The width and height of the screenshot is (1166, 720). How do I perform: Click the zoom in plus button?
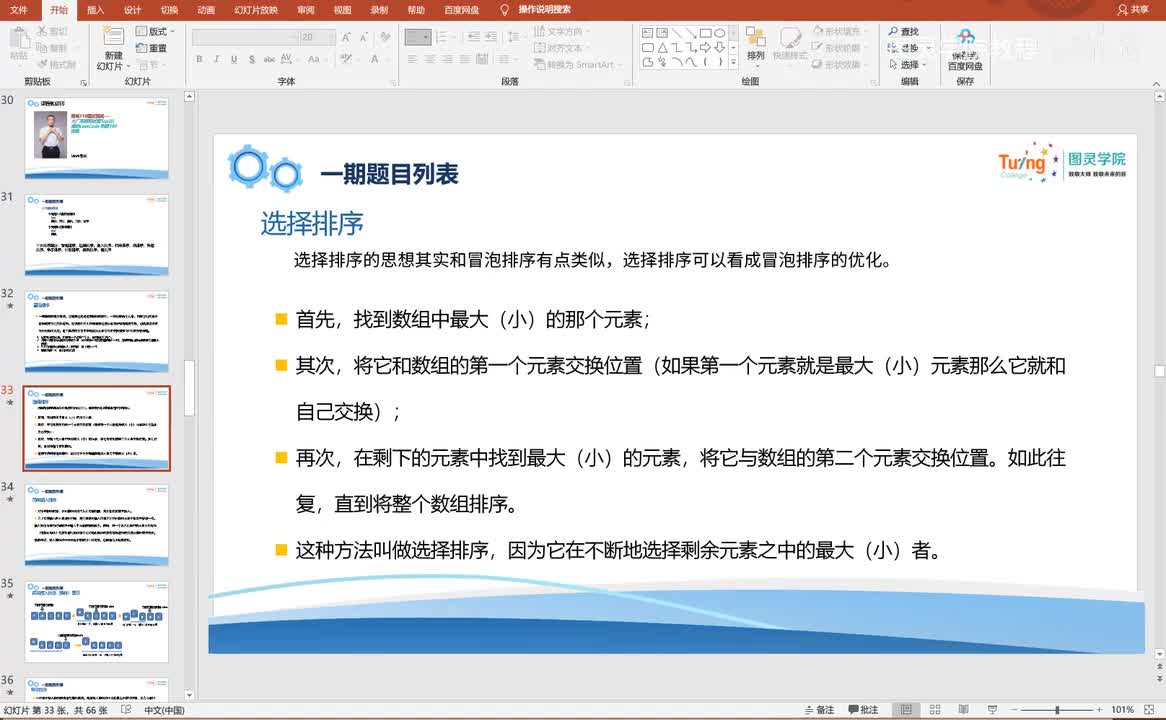1099,710
